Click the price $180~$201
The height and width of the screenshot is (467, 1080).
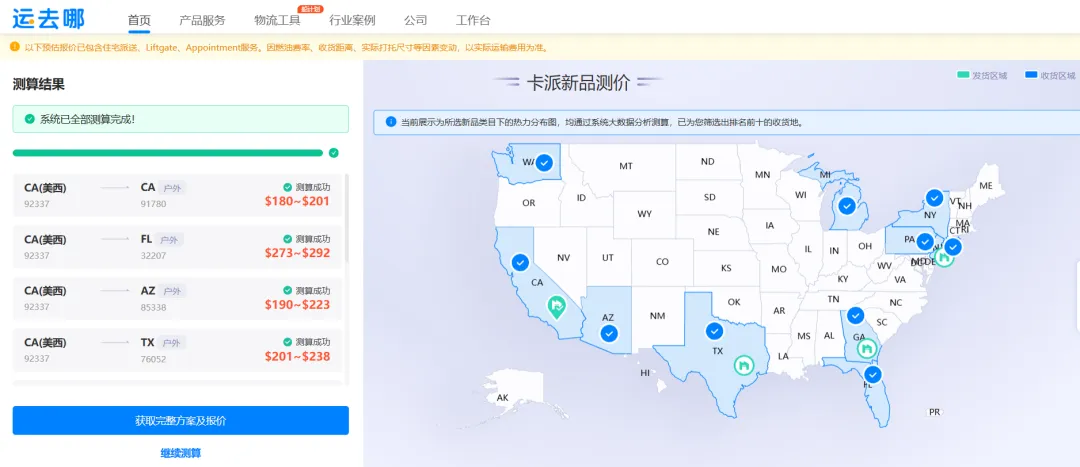coord(297,201)
